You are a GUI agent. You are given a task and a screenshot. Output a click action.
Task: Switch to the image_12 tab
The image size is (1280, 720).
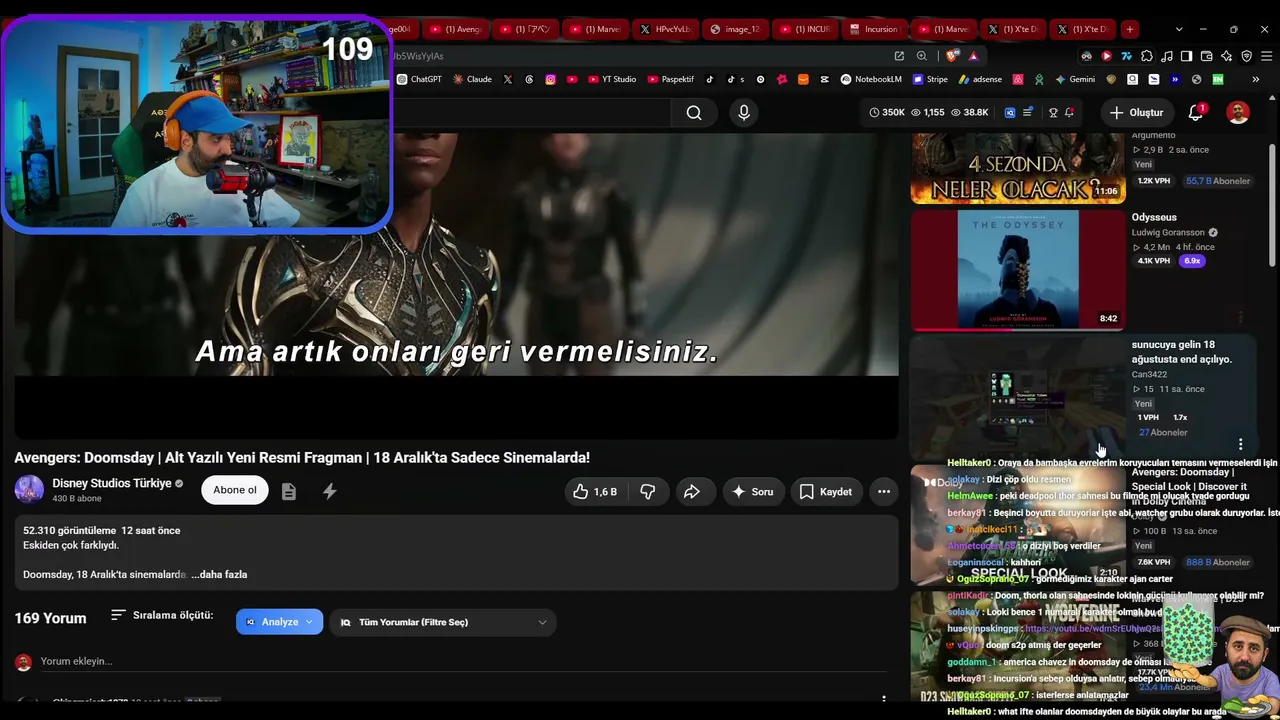pos(735,29)
